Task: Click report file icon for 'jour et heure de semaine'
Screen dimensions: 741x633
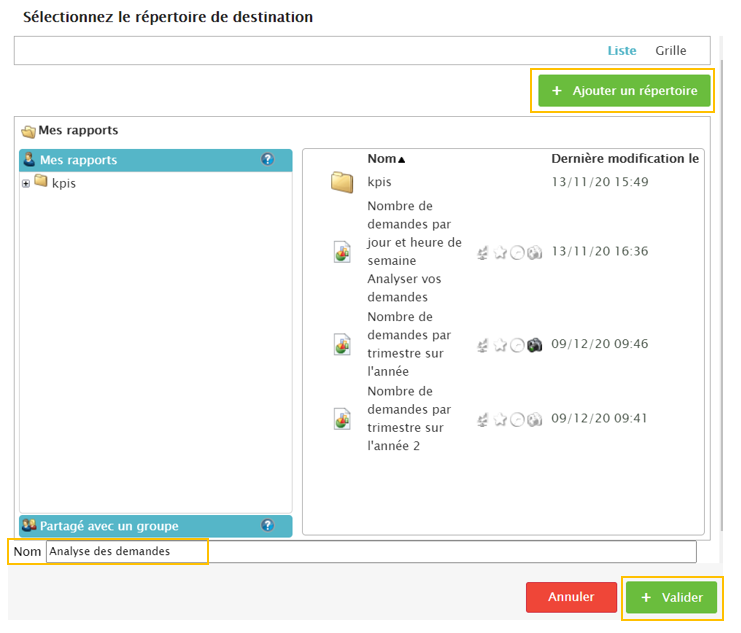Action: [342, 252]
